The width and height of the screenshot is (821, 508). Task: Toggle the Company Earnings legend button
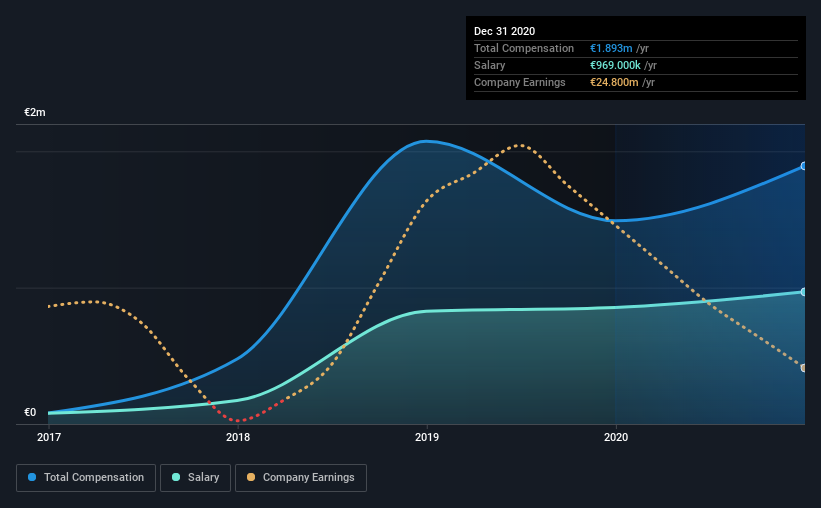301,478
